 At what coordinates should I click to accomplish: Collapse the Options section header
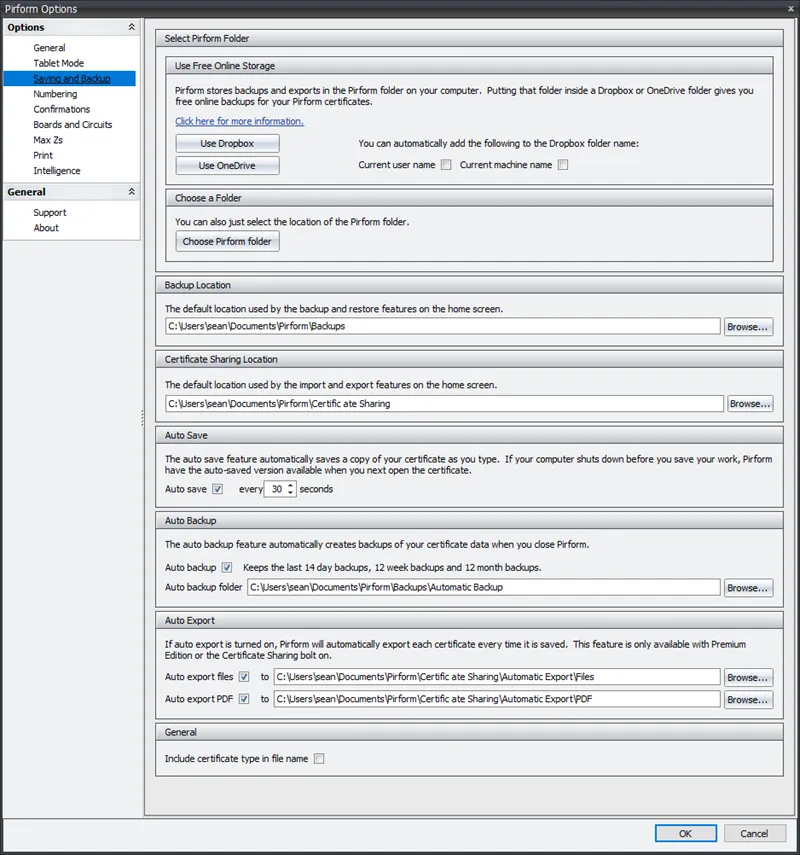click(131, 27)
